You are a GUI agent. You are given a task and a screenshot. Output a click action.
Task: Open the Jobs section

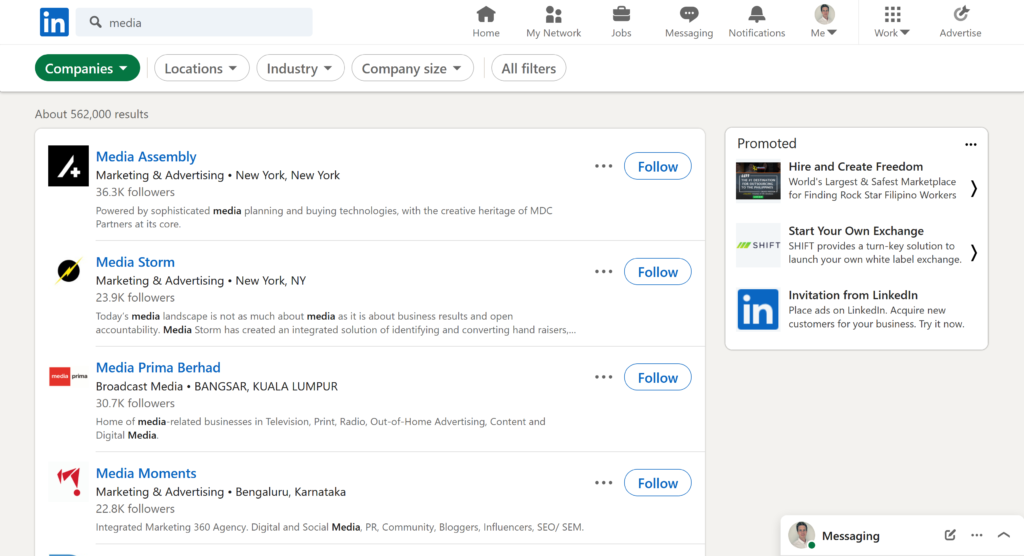click(x=621, y=22)
